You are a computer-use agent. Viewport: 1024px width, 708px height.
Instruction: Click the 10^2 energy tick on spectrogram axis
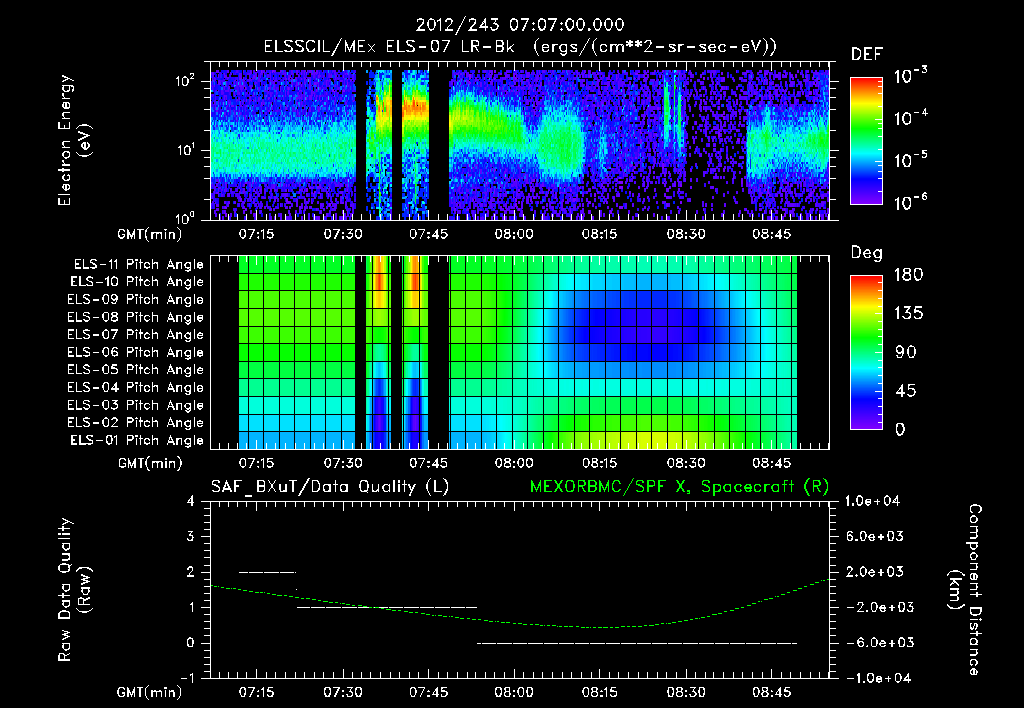click(185, 80)
